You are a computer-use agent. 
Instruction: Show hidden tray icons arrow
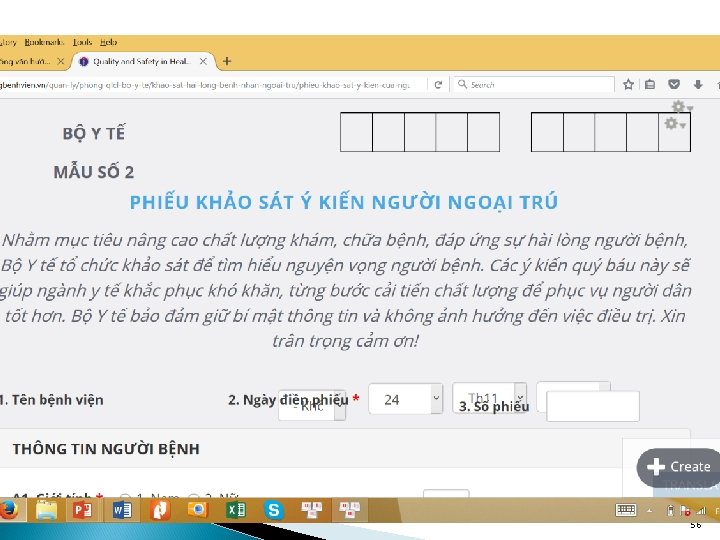(x=649, y=510)
